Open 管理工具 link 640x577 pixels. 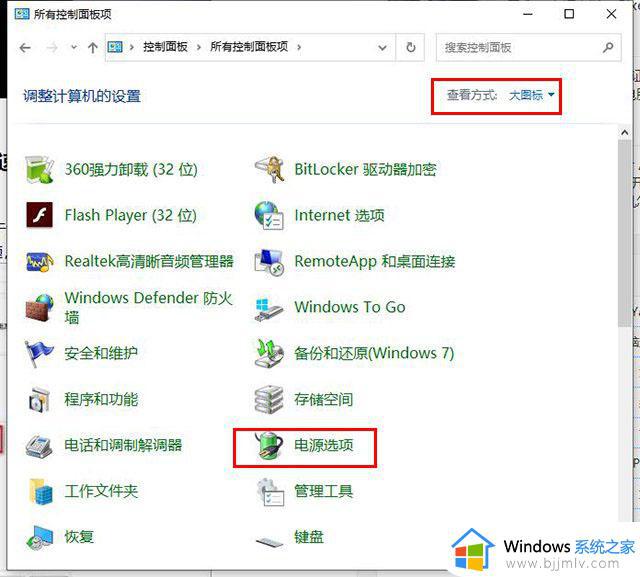tap(324, 491)
